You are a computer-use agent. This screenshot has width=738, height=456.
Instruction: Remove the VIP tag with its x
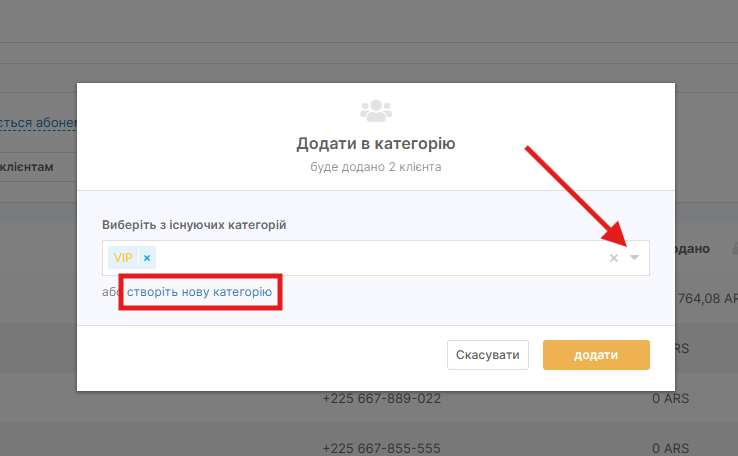coord(147,258)
